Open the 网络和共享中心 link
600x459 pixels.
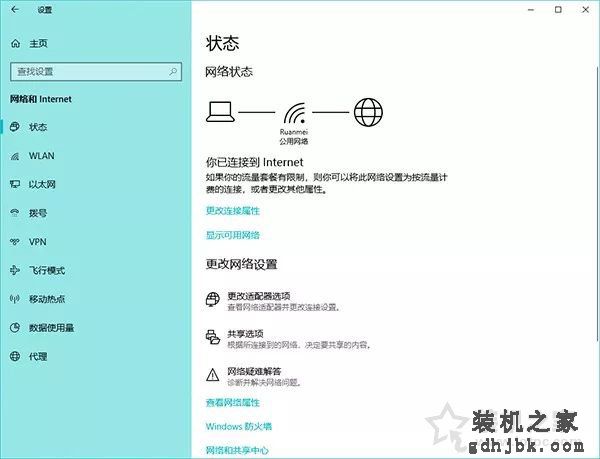[x=237, y=450]
